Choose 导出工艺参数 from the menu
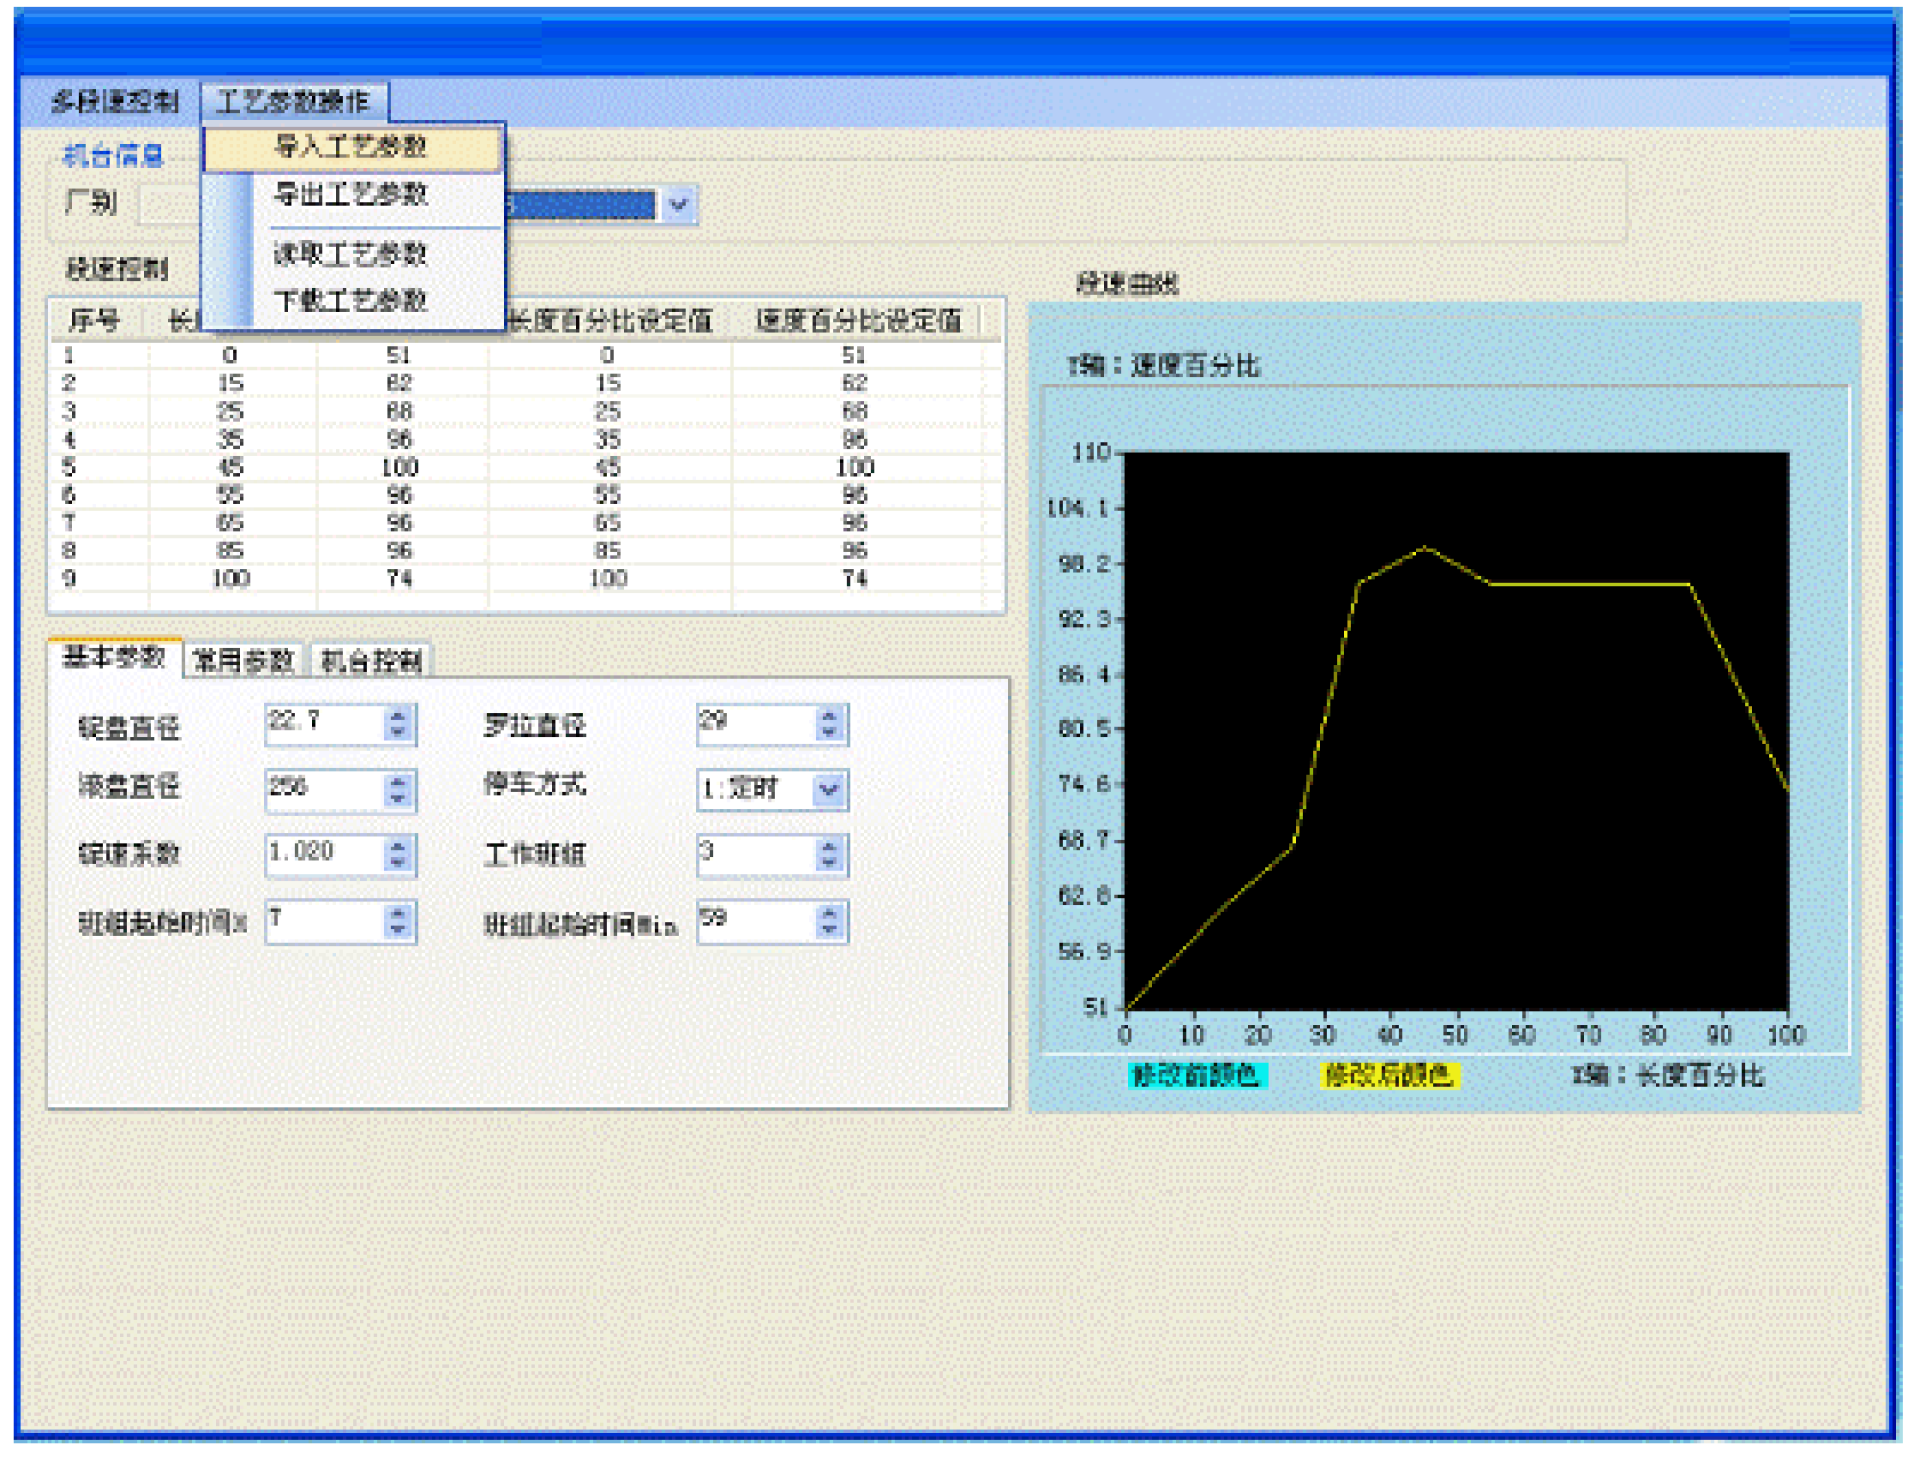This screenshot has width=1920, height=1457. click(x=352, y=194)
